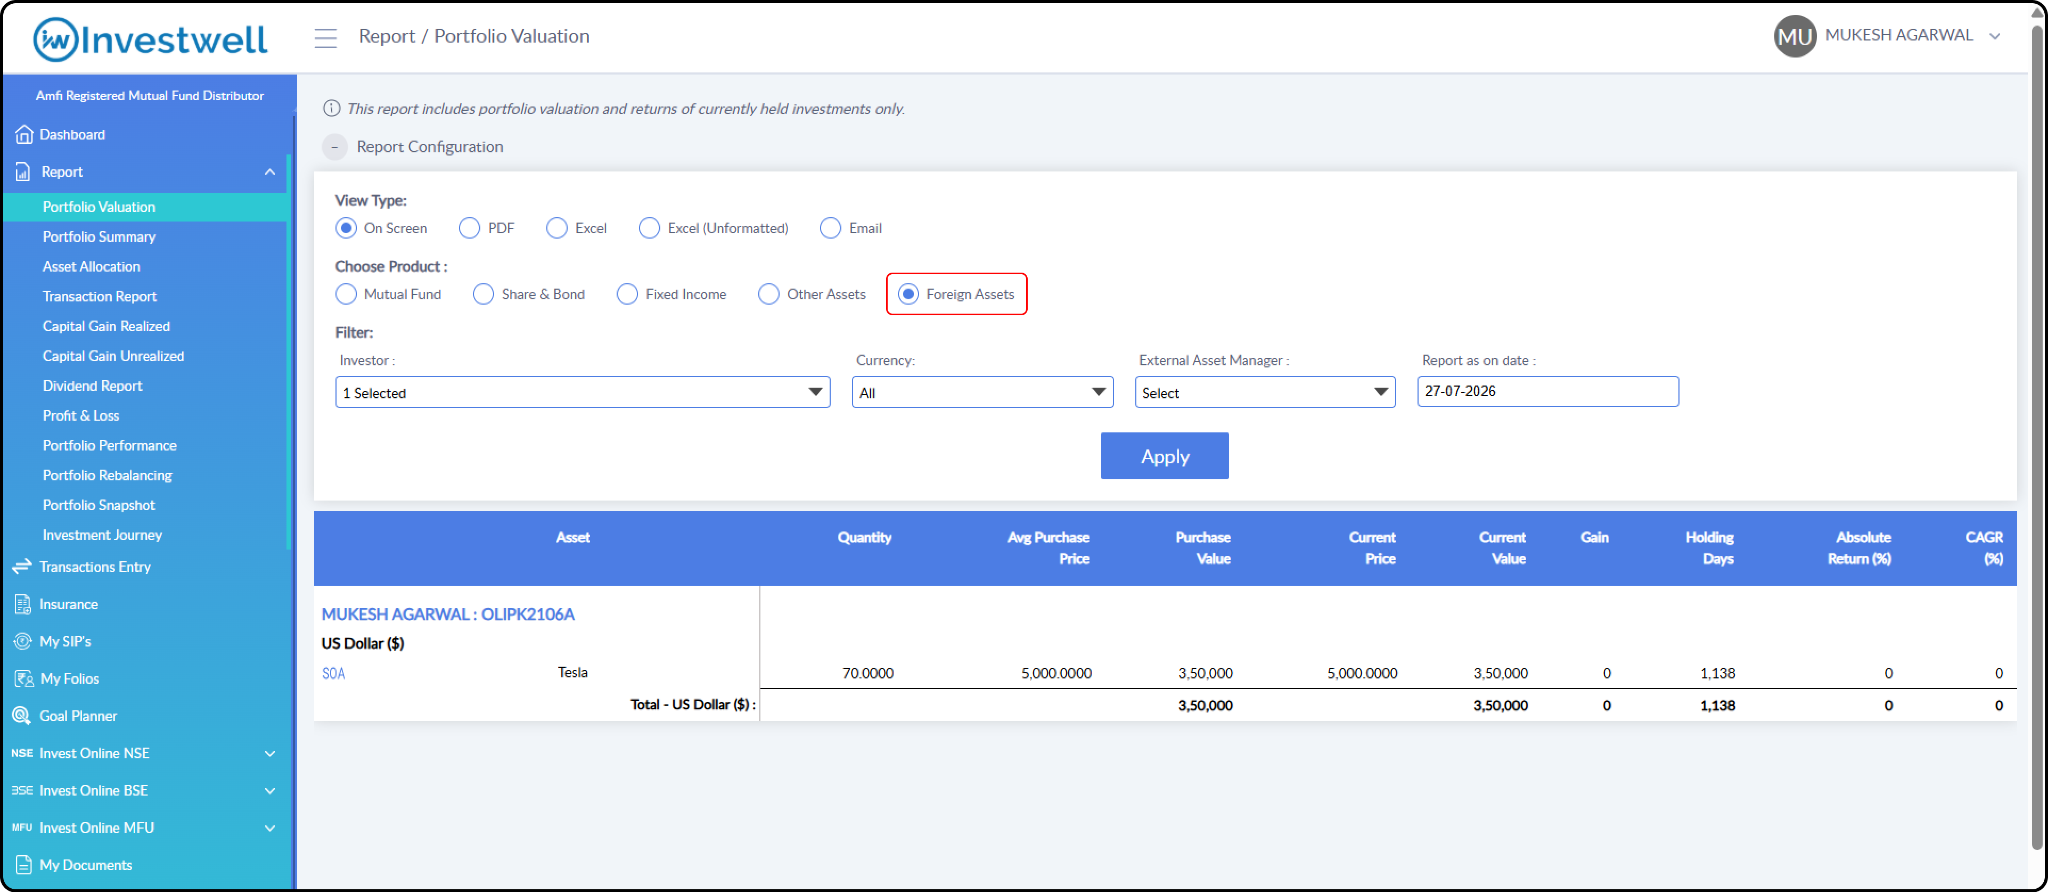Click the MU user avatar
The width and height of the screenshot is (2048, 892).
1795,36
